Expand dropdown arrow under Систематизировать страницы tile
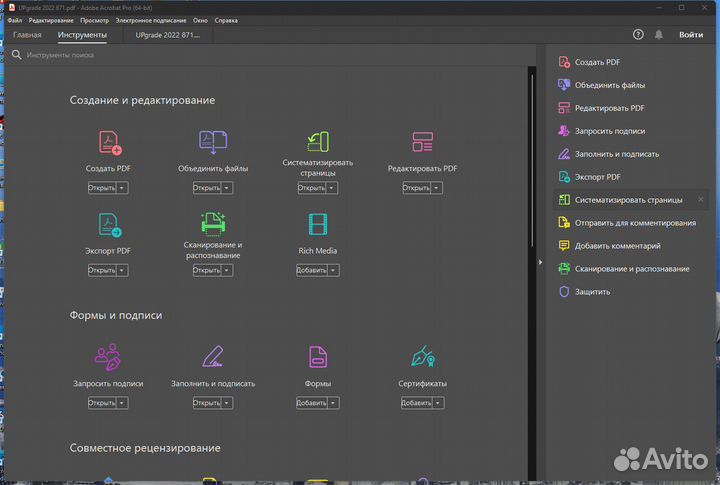This screenshot has width=720, height=485. click(x=332, y=188)
